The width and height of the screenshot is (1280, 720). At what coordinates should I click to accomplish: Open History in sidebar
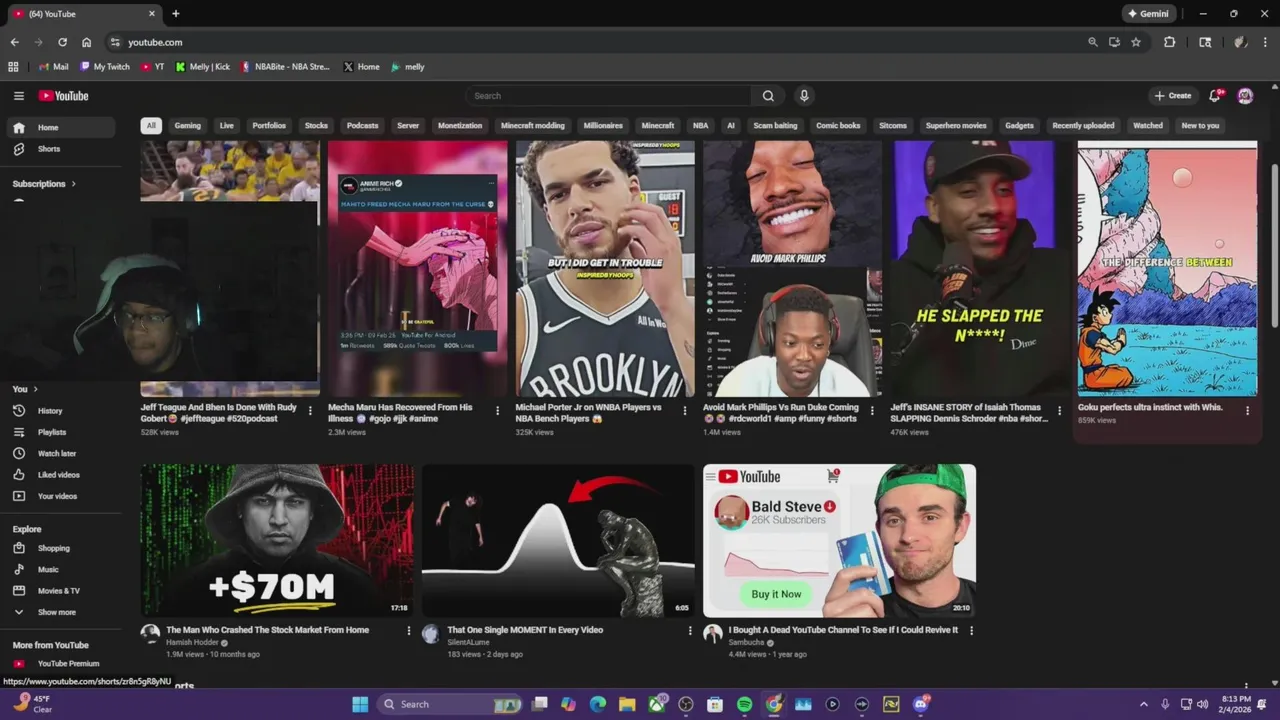(60, 411)
